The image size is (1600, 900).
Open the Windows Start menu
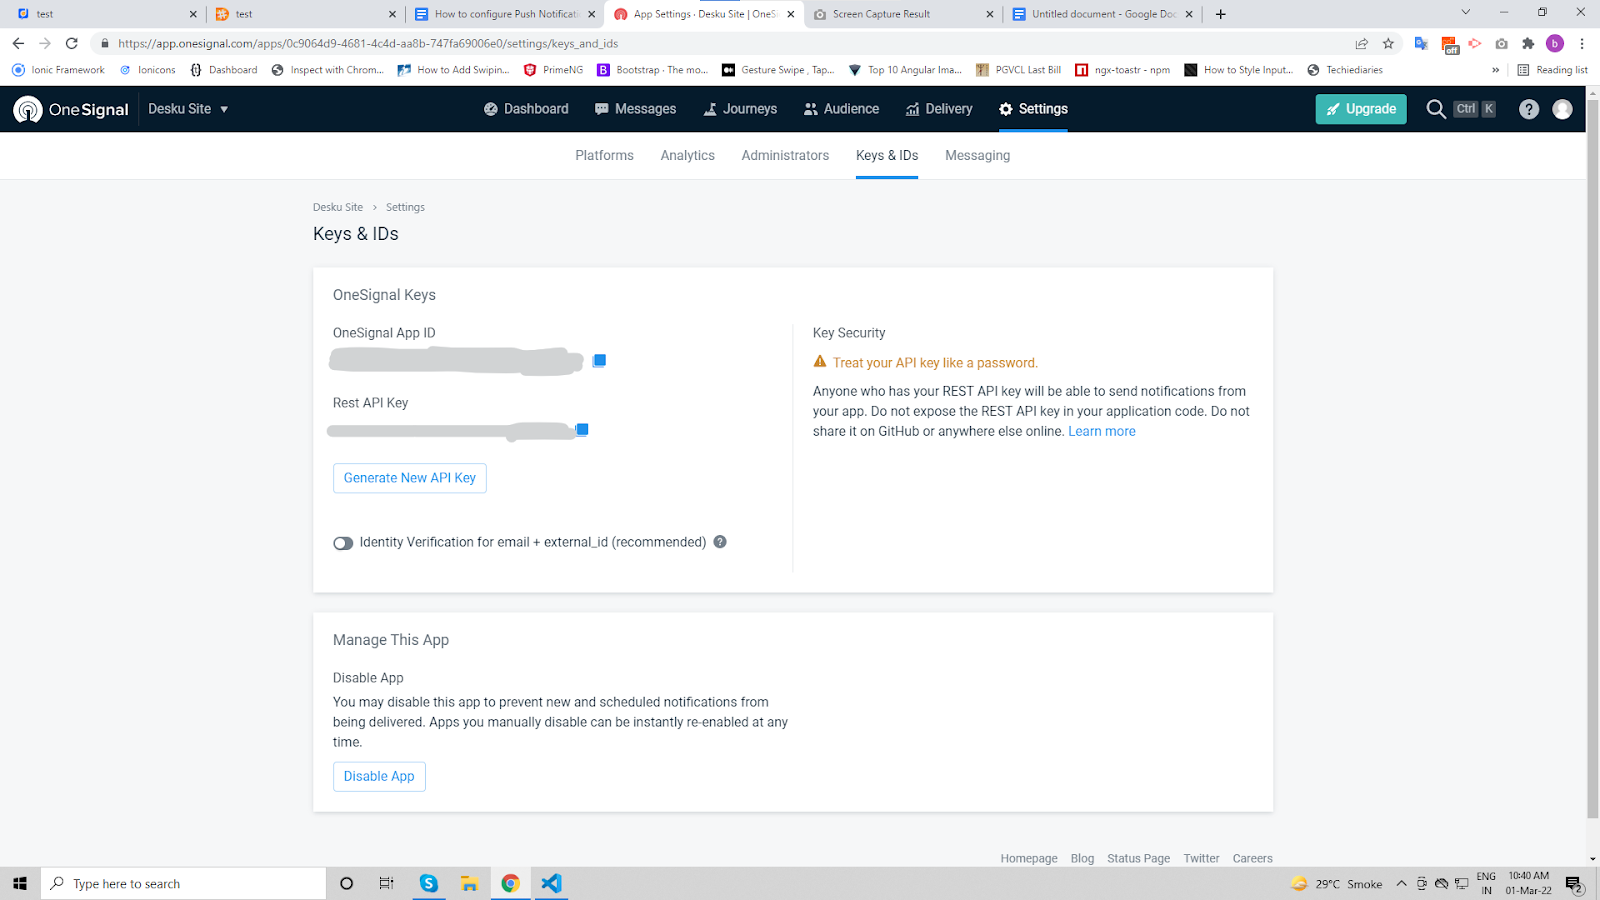pyautogui.click(x=20, y=883)
